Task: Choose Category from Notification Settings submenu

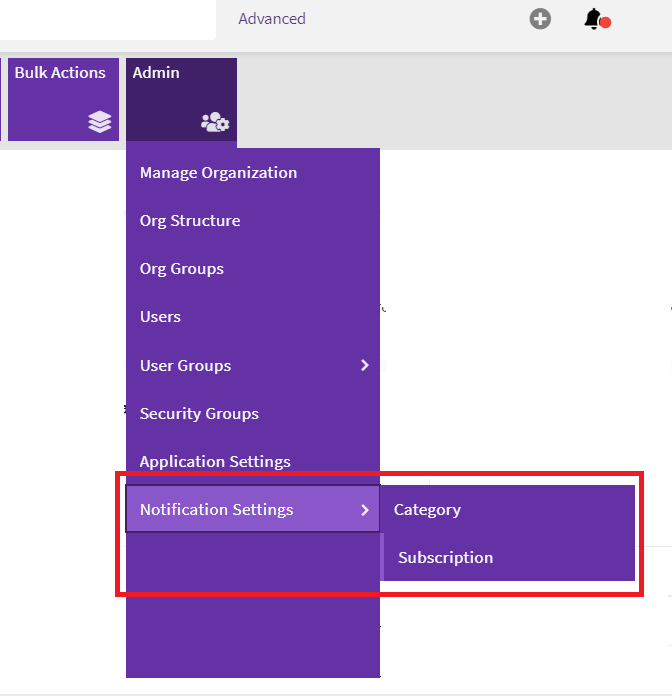Action: tap(427, 510)
